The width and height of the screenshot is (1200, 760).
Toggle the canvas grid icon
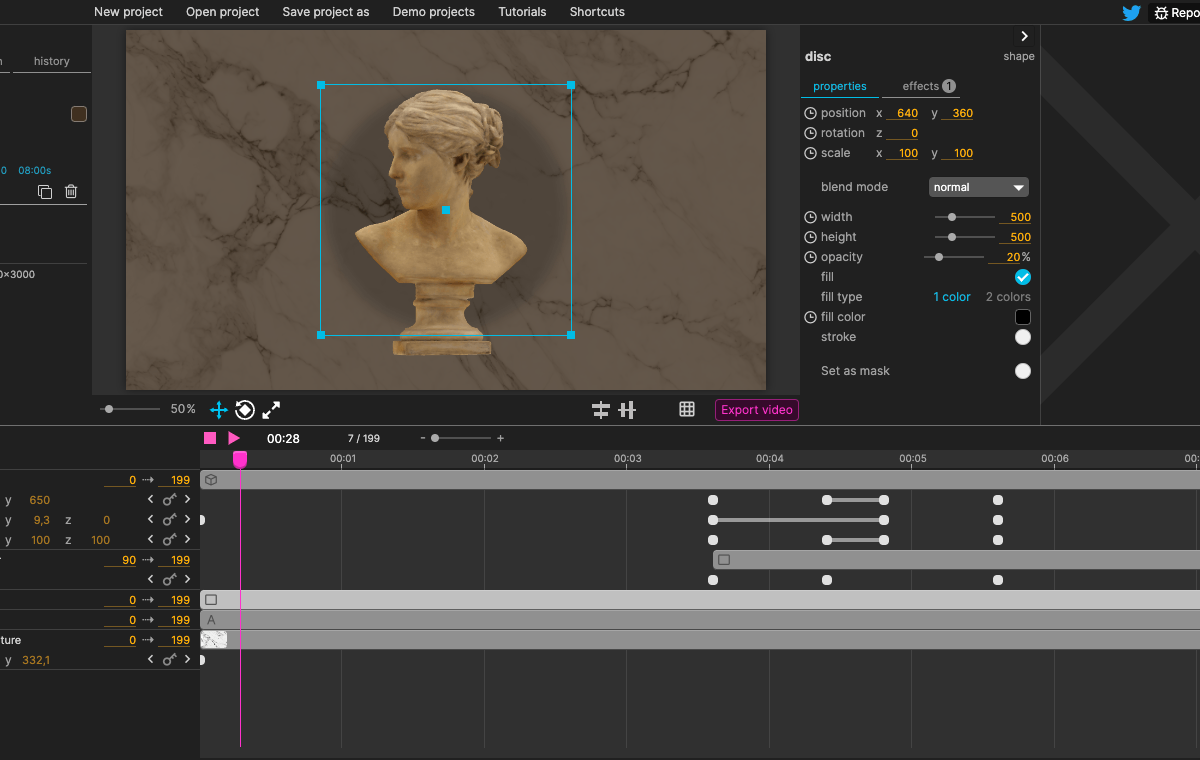(687, 409)
